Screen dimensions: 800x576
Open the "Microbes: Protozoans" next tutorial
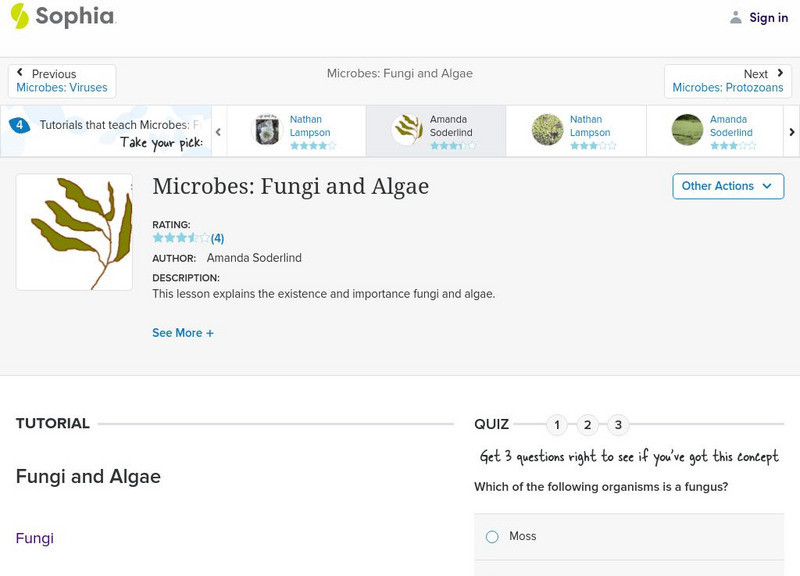728,84
